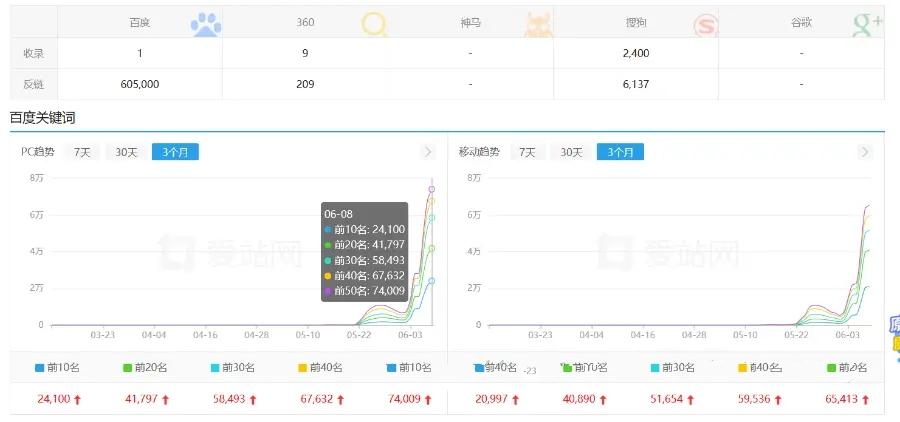This screenshot has width=900, height=422.
Task: Click PC total value 74,009
Action: (x=404, y=400)
